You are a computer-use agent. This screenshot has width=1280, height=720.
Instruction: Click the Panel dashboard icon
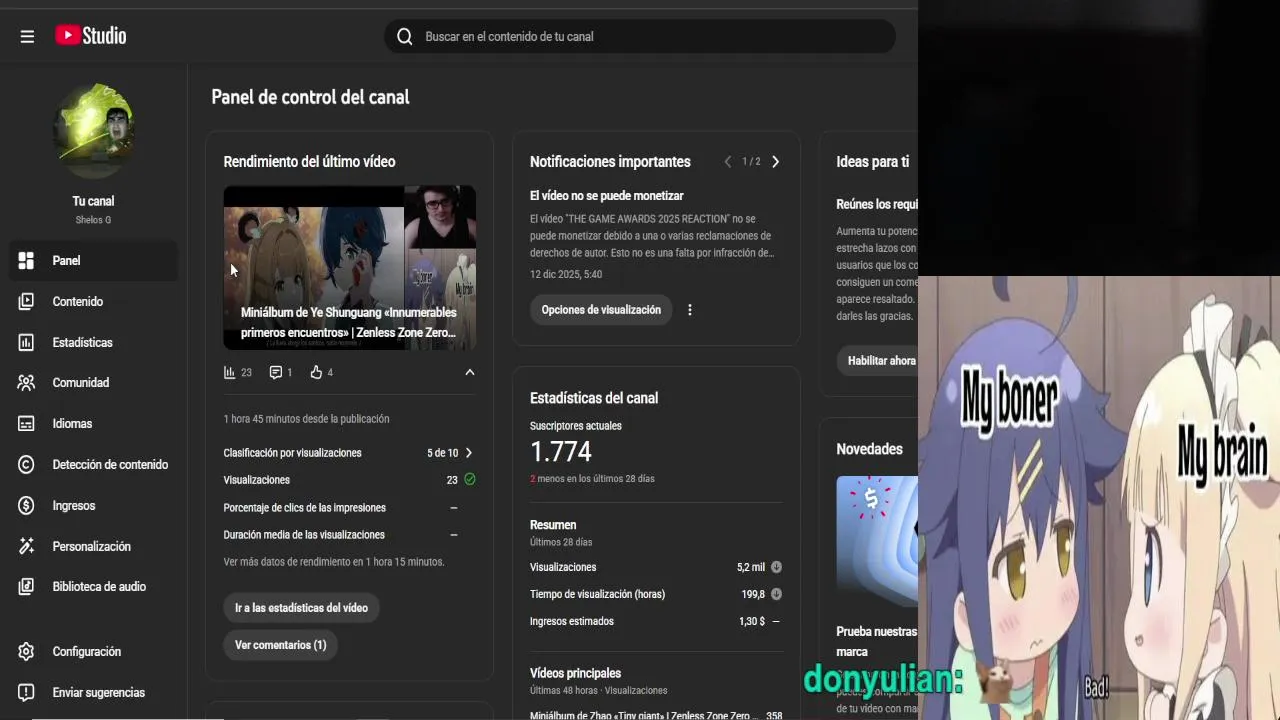click(27, 260)
